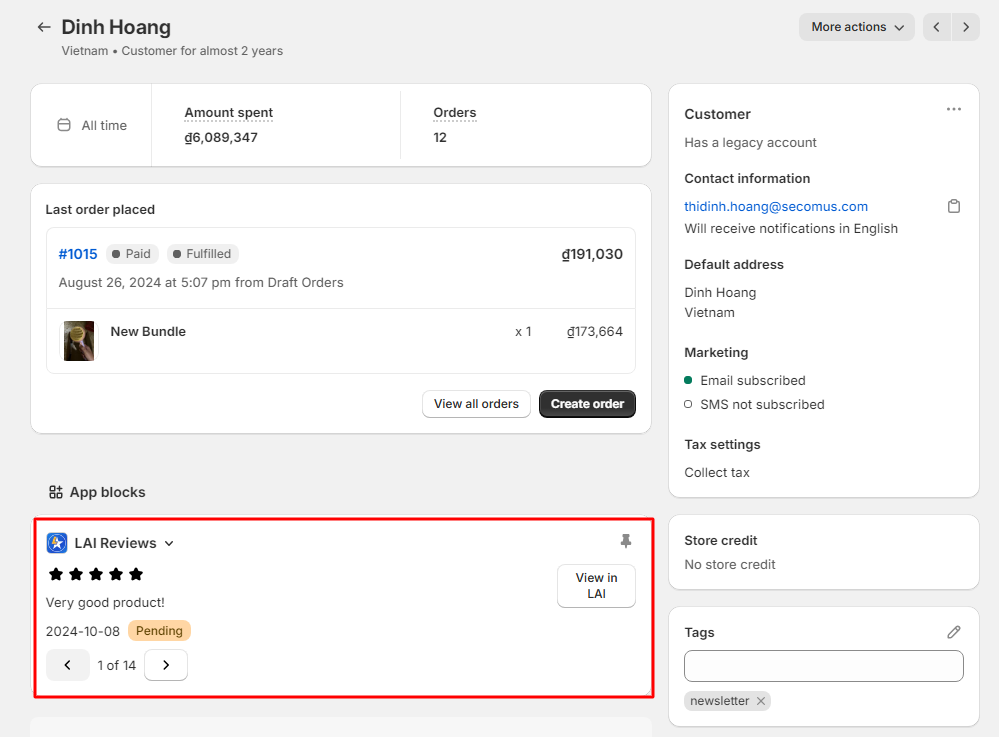Viewport: 999px width, 737px height.
Task: Expand the More actions dropdown
Action: point(856,27)
